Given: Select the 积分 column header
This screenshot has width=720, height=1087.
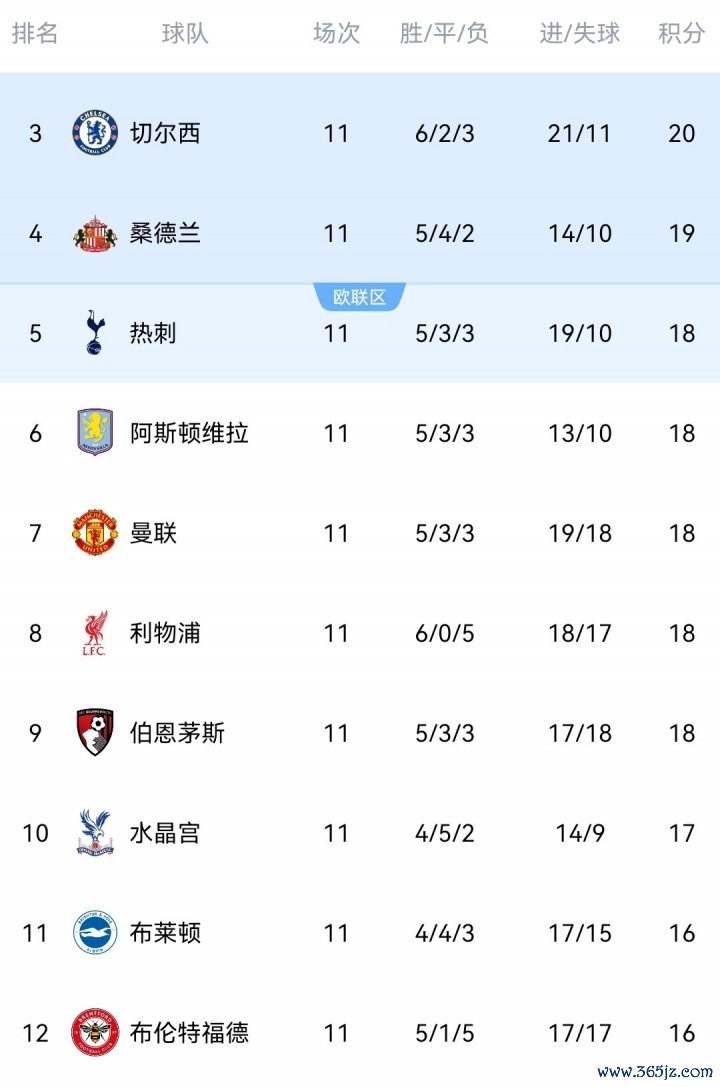Looking at the screenshot, I should point(681,33).
